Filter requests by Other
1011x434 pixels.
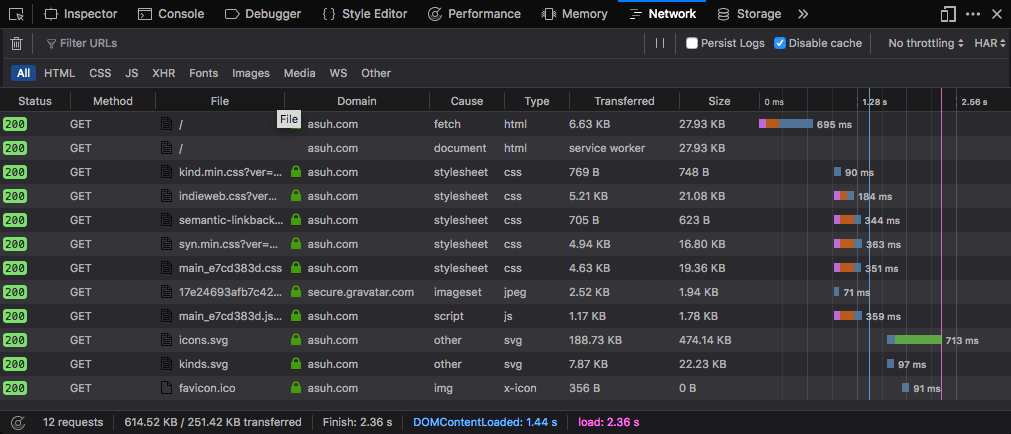(376, 73)
